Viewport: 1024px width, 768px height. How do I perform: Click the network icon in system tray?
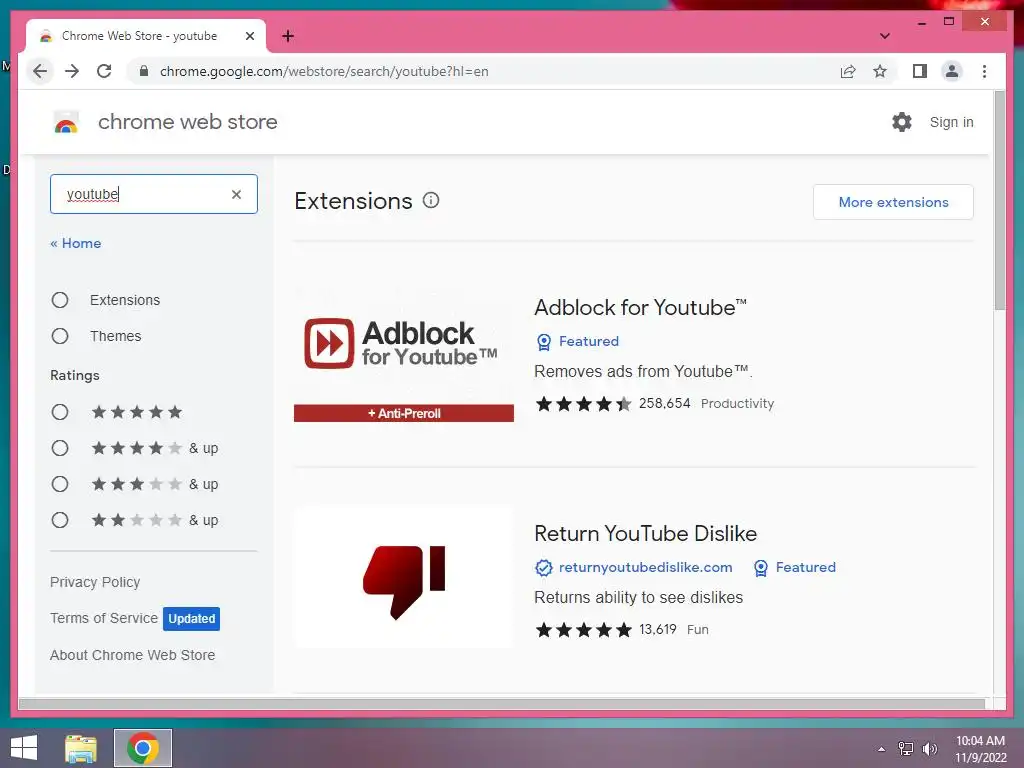tap(906, 749)
